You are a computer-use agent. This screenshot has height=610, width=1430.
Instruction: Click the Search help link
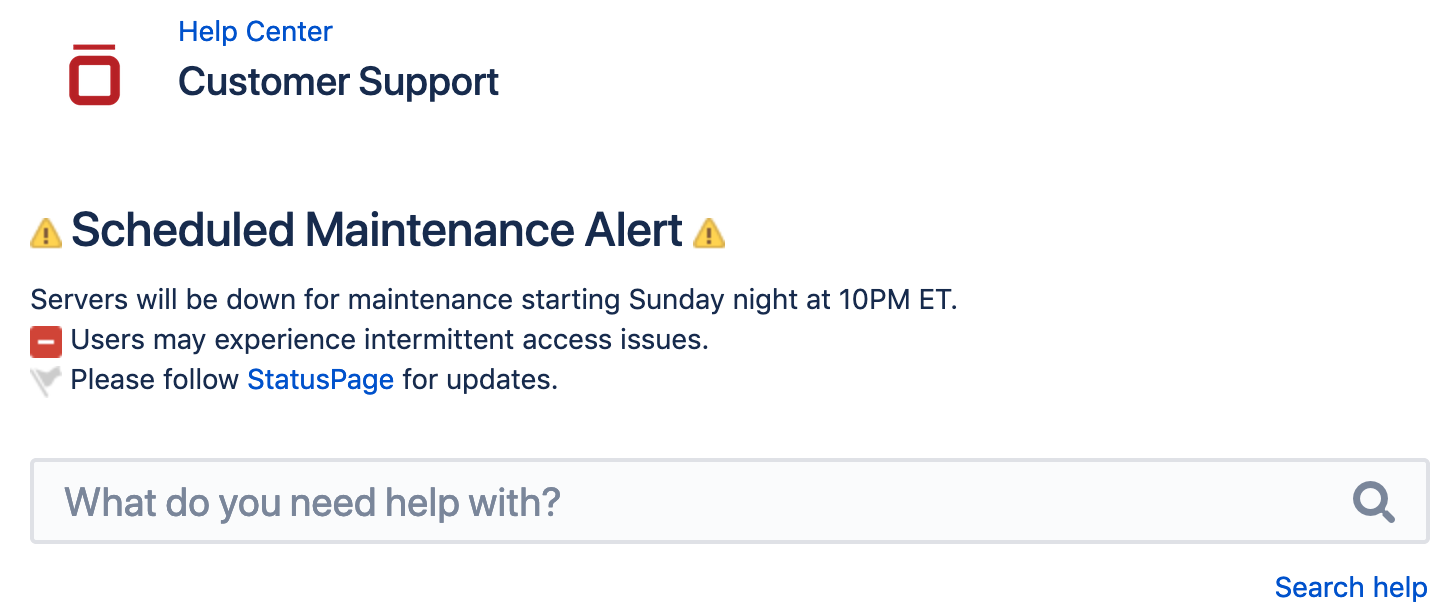[1351, 587]
